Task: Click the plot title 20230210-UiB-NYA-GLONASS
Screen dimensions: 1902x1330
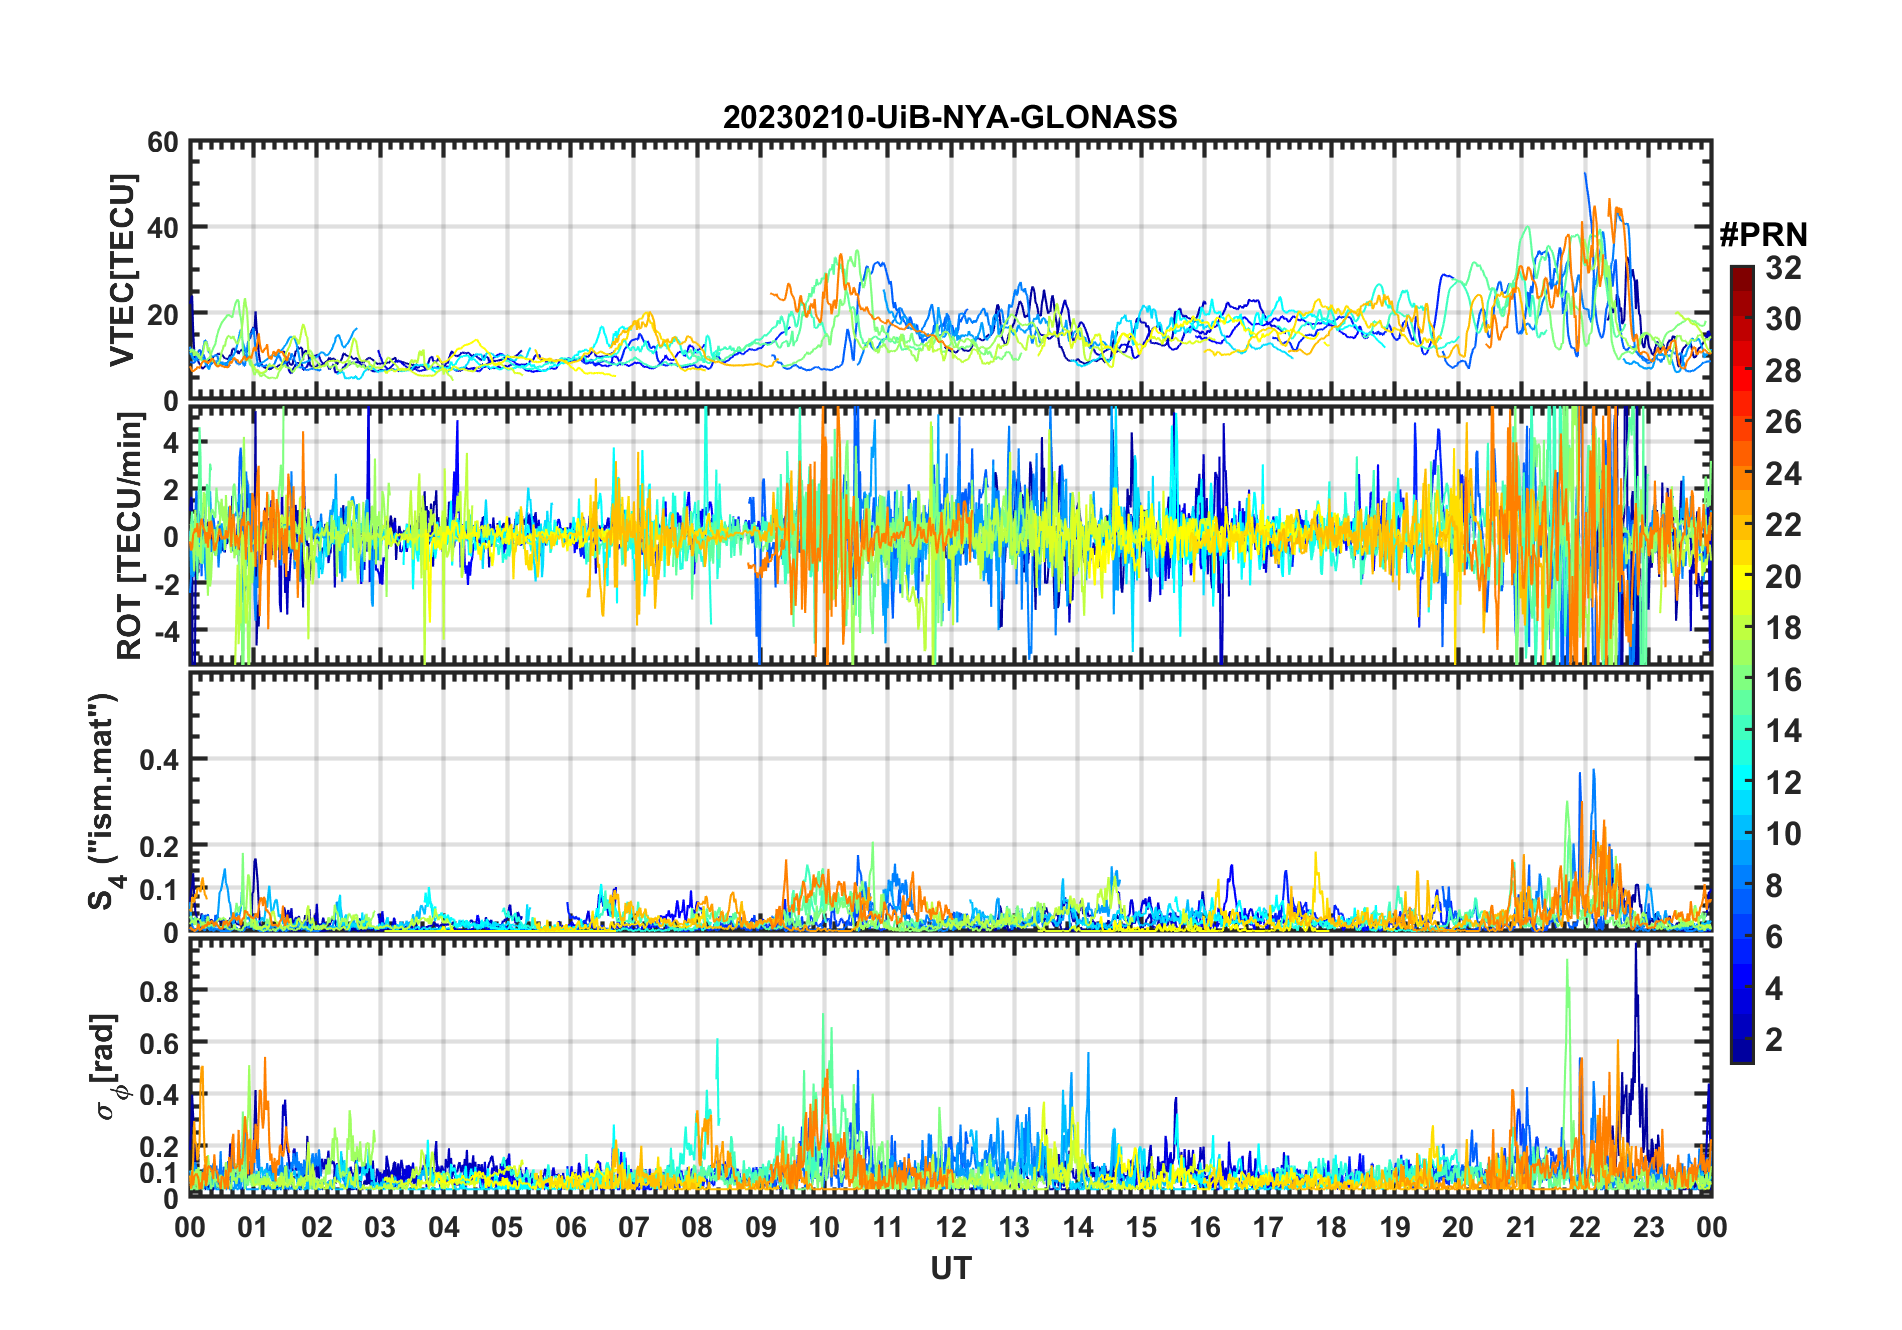Action: (950, 118)
